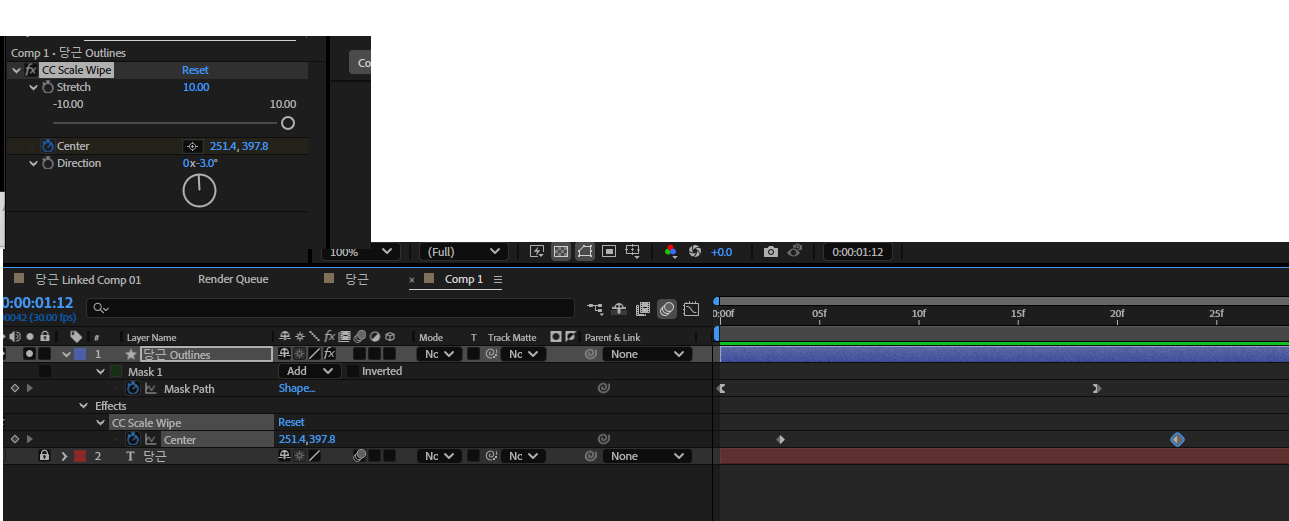
Task: Open the show channel color icon menu
Action: coord(671,252)
